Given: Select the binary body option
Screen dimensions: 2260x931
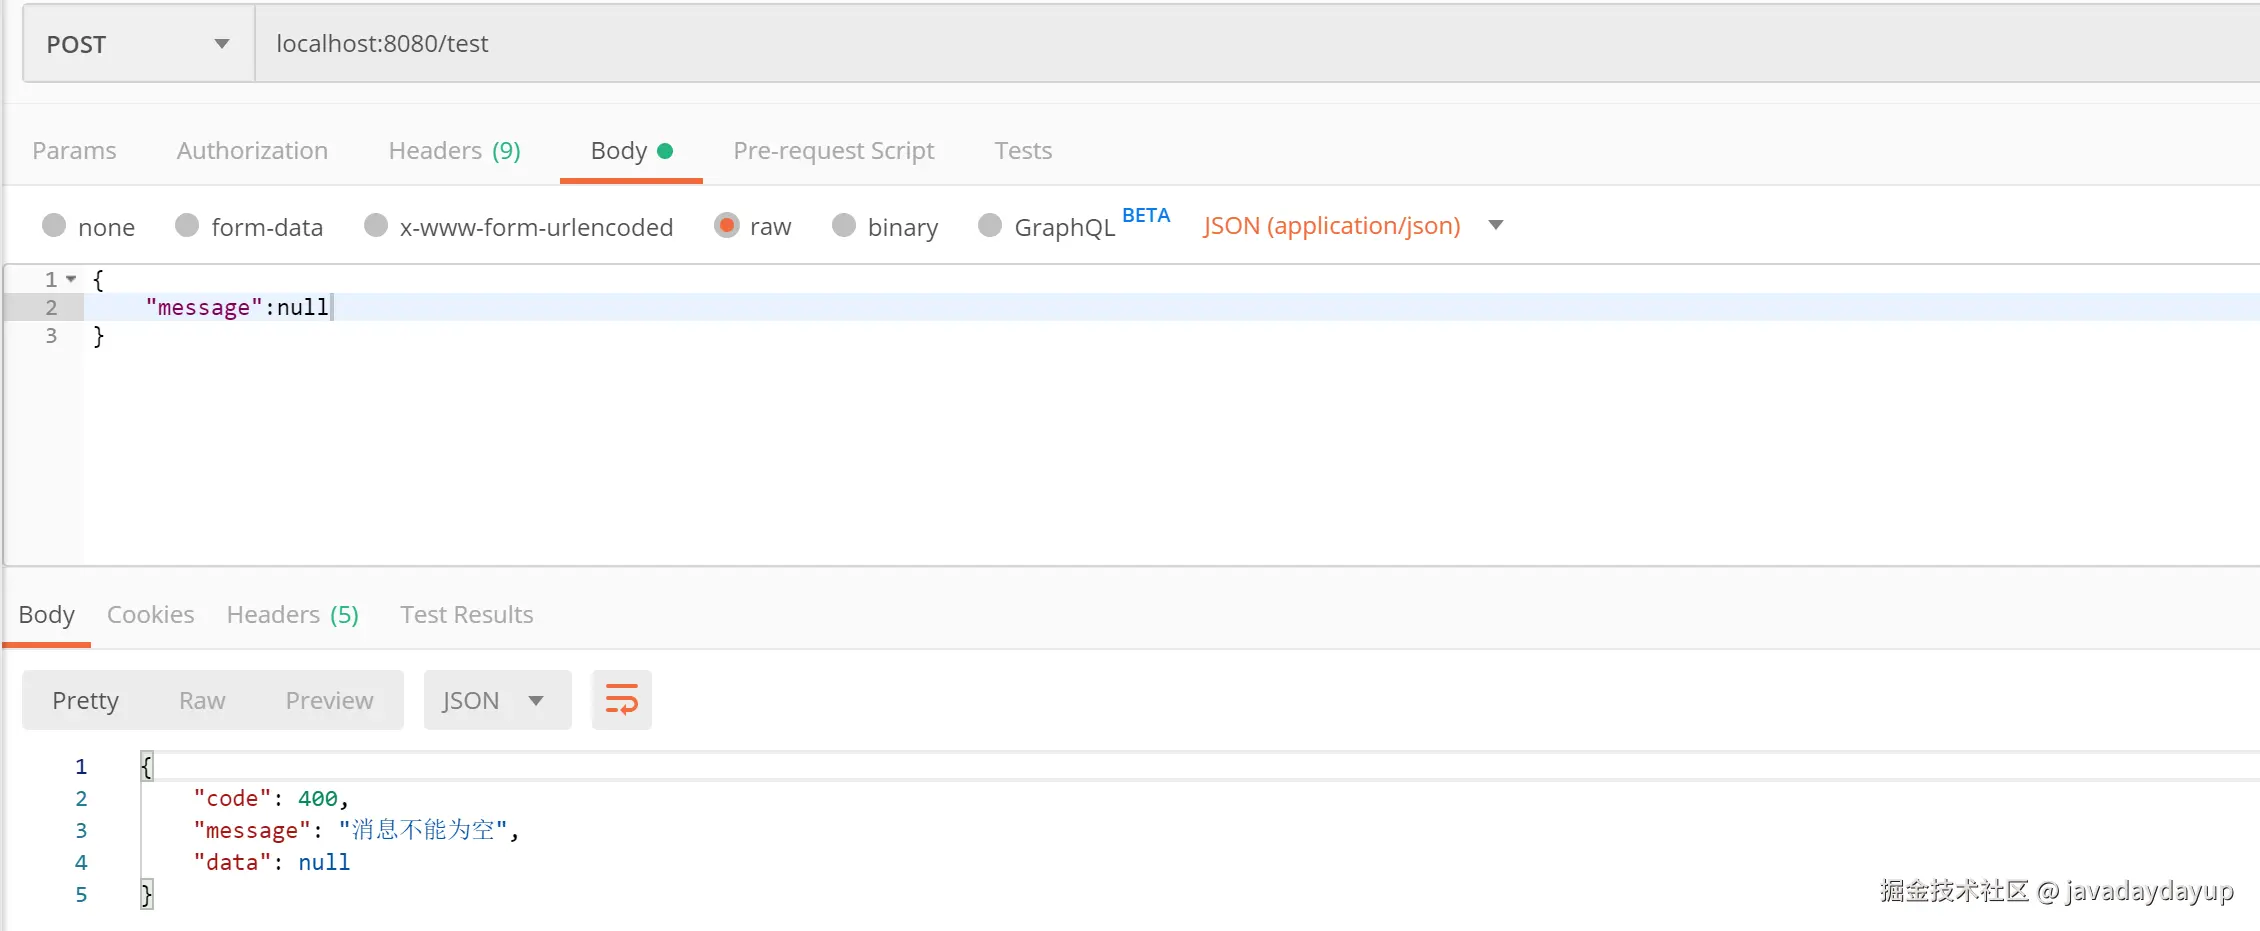Looking at the screenshot, I should (844, 226).
